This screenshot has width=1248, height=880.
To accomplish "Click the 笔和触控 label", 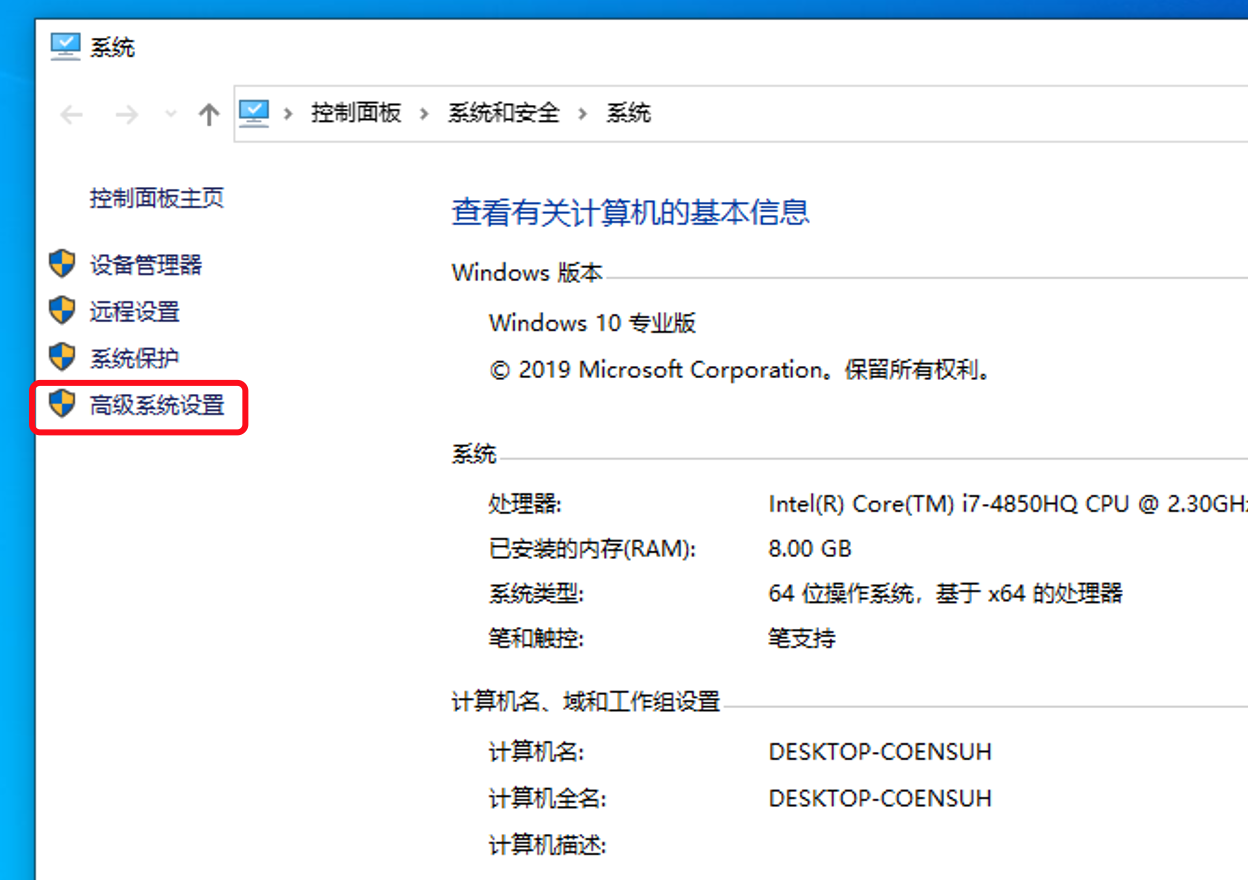I will pos(536,638).
